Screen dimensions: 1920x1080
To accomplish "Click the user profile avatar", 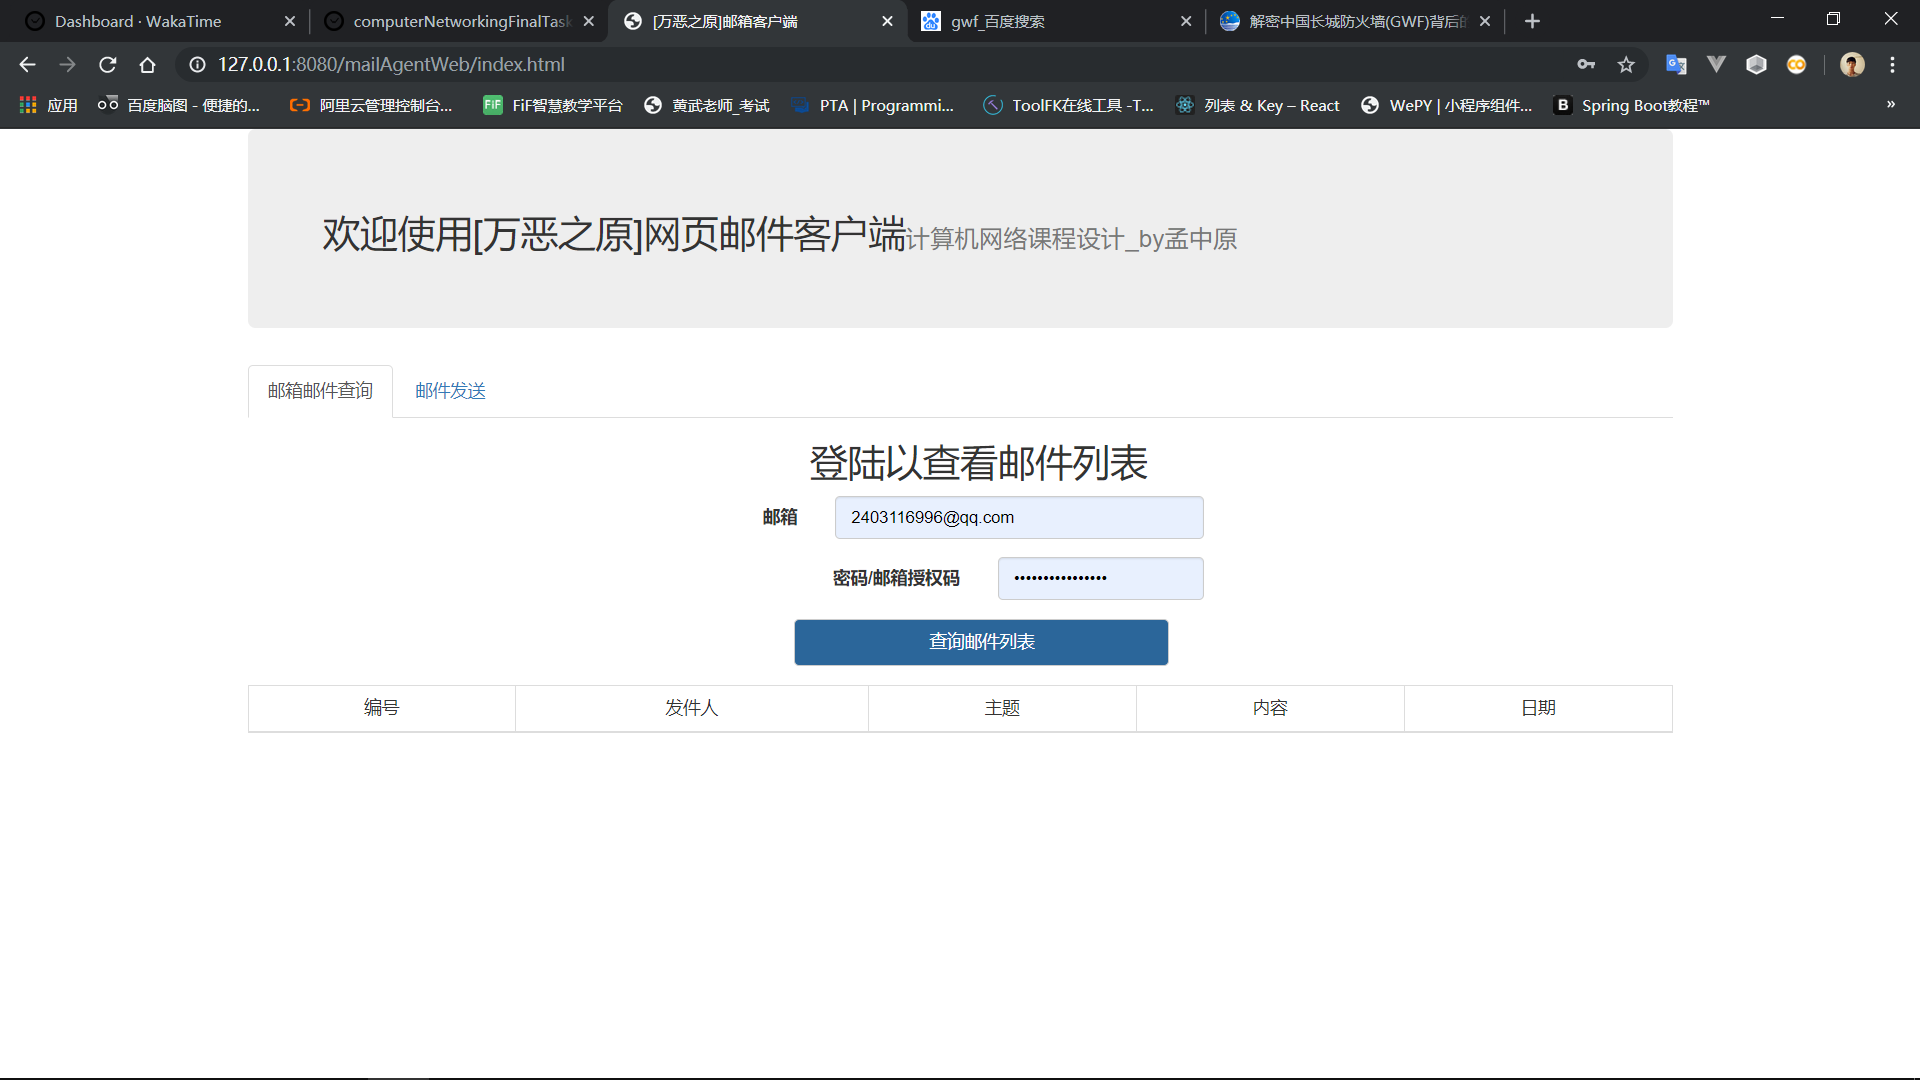I will pyautogui.click(x=1852, y=65).
